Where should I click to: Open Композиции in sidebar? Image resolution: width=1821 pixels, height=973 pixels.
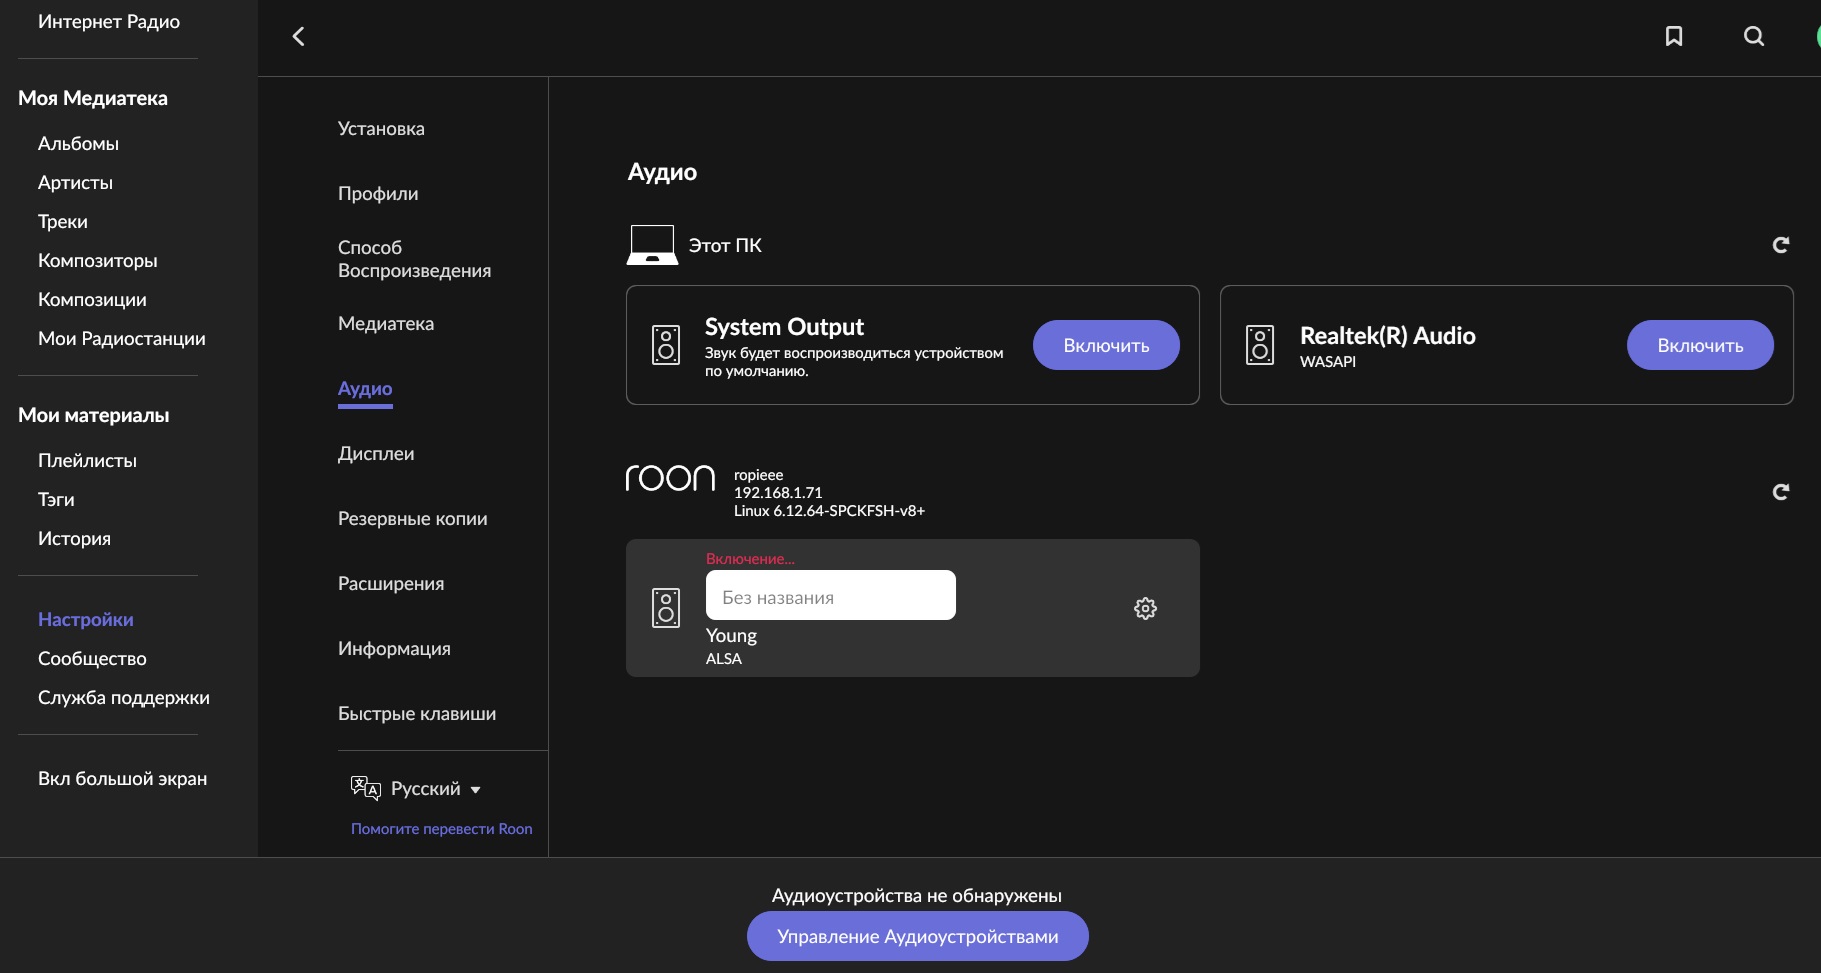pyautogui.click(x=92, y=300)
